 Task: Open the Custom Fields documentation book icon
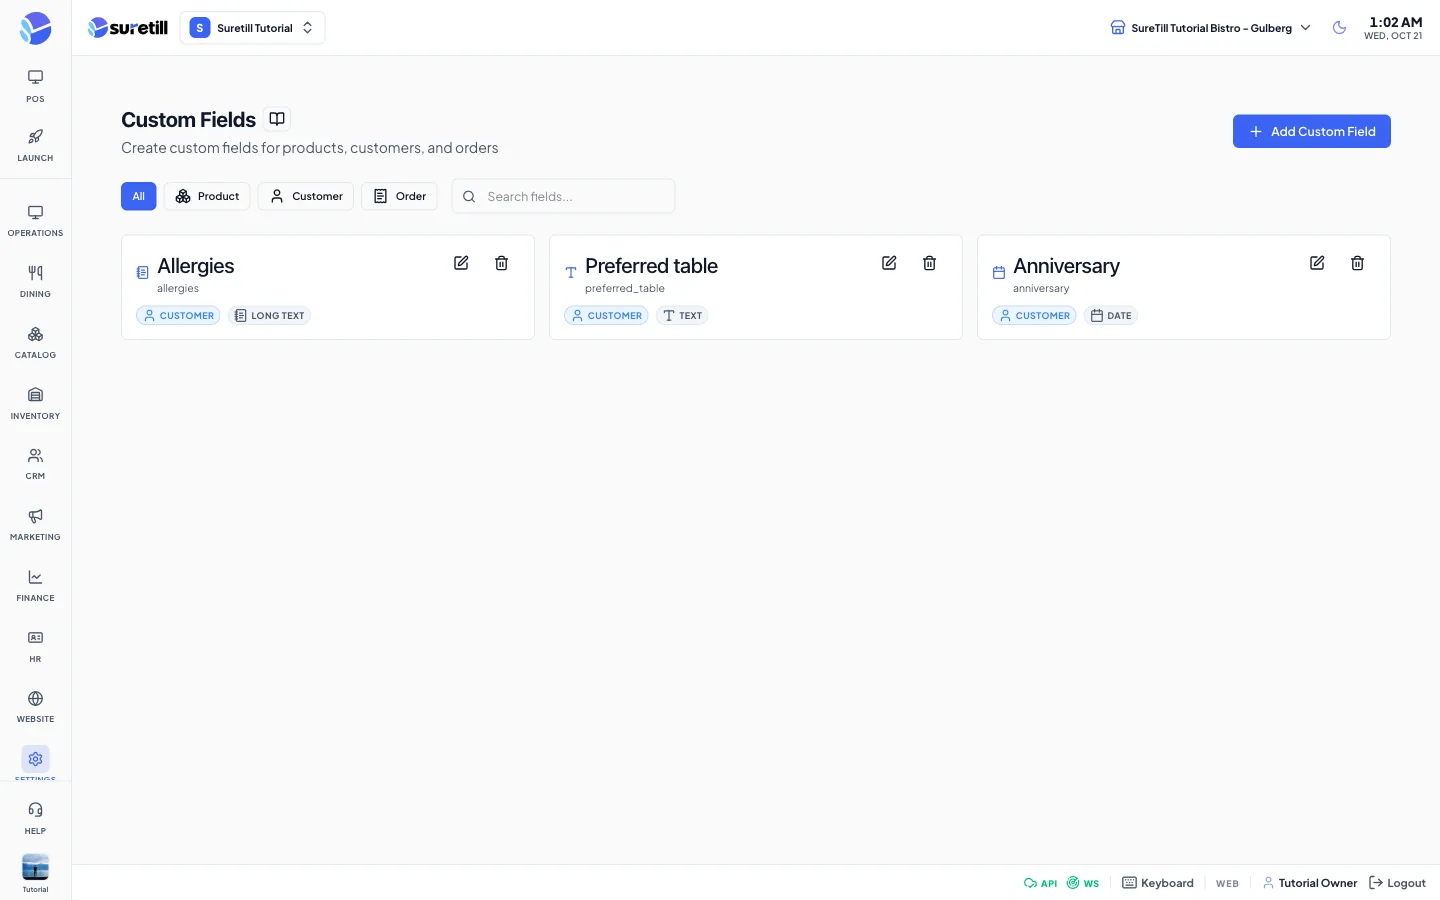277,119
